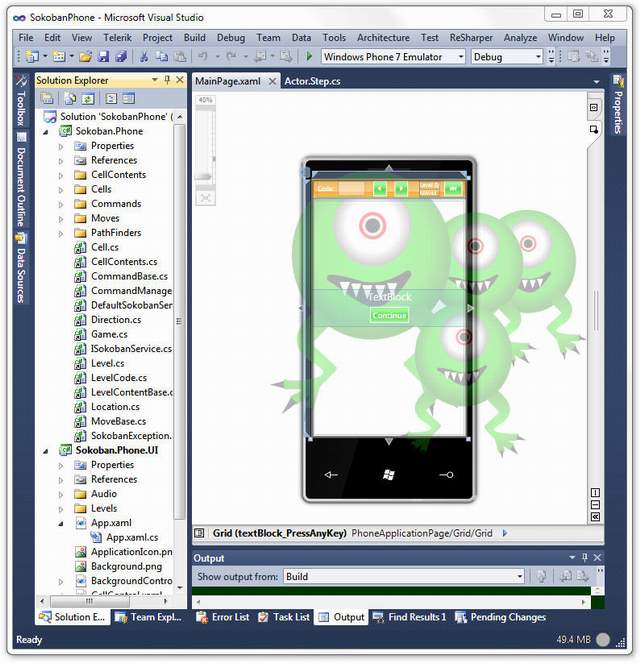Open the Toolbox side panel

21,102
